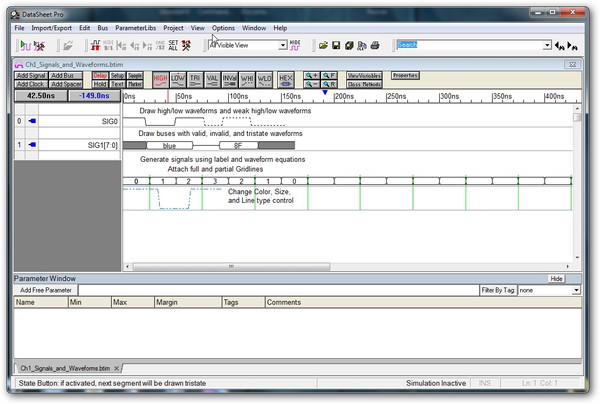
Task: Toggle the TRI tristate state button
Action: [x=196, y=78]
